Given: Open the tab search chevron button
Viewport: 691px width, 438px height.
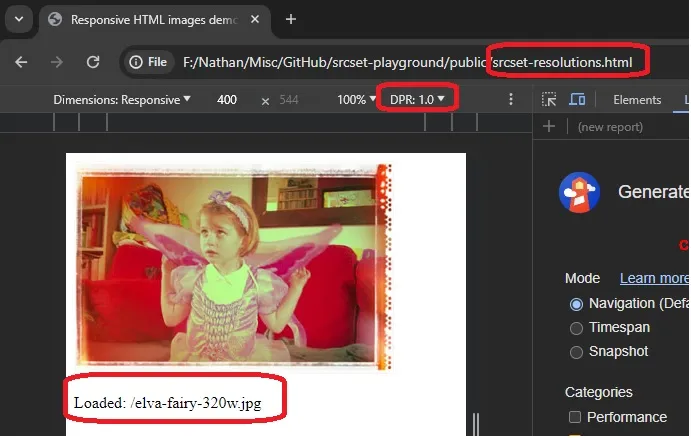Looking at the screenshot, I should tap(19, 19).
